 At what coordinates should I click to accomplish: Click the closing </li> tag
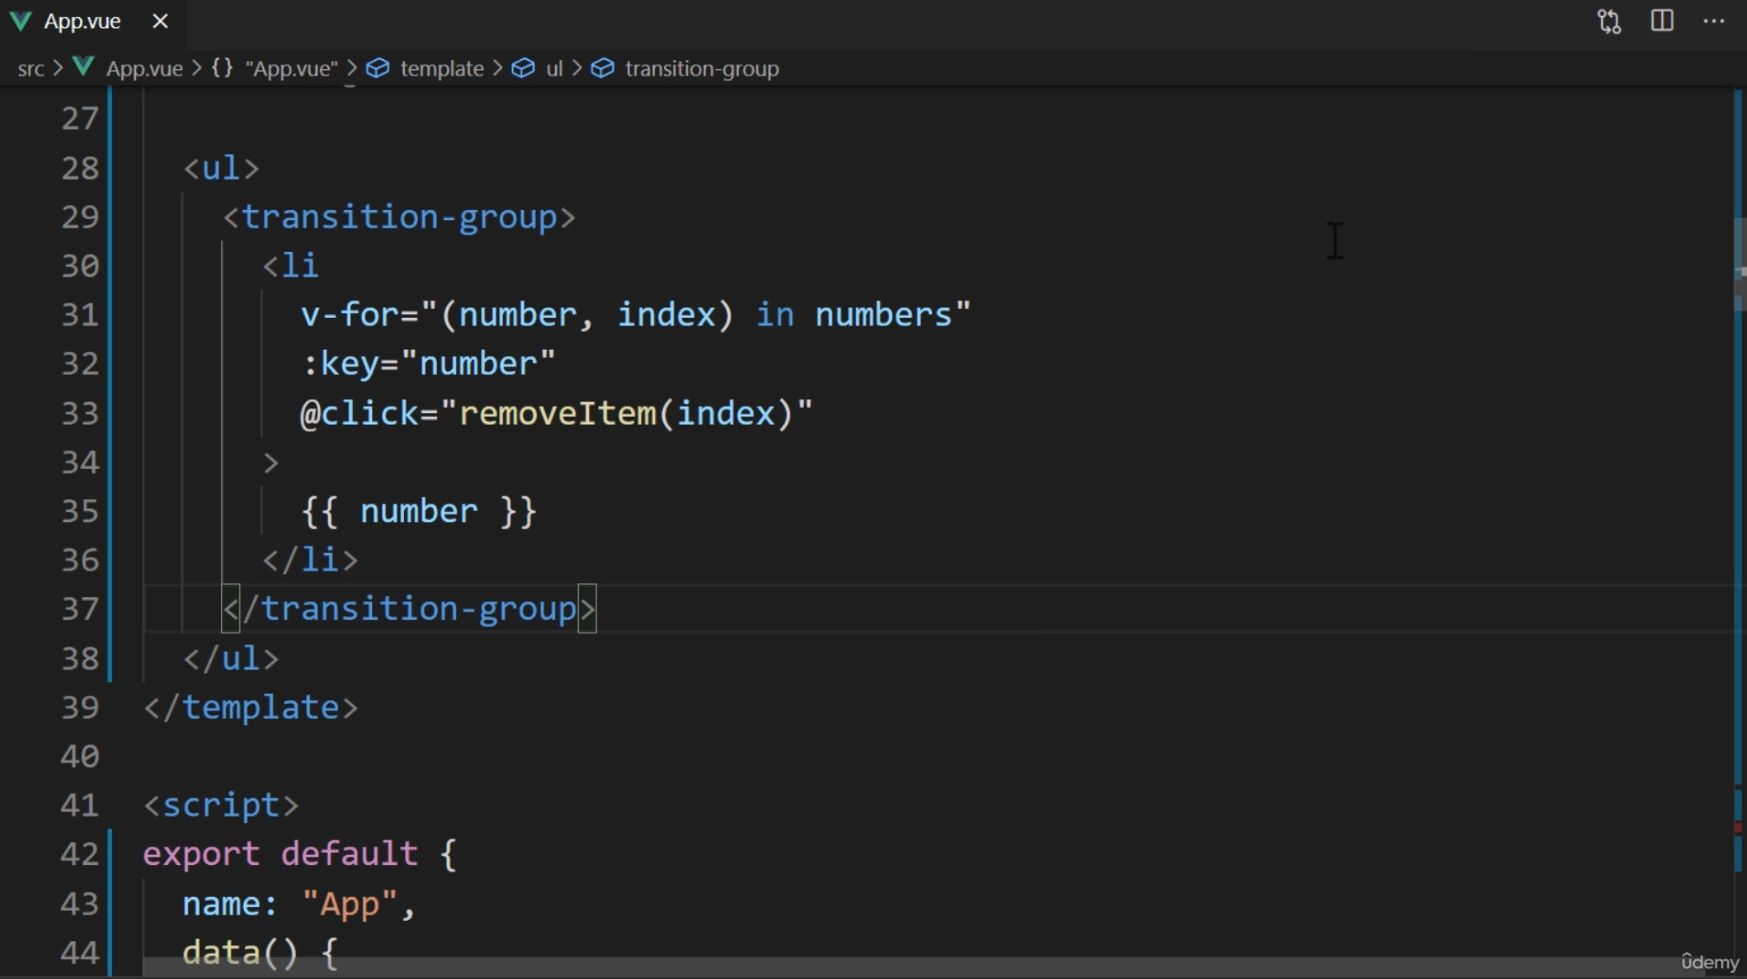point(310,560)
